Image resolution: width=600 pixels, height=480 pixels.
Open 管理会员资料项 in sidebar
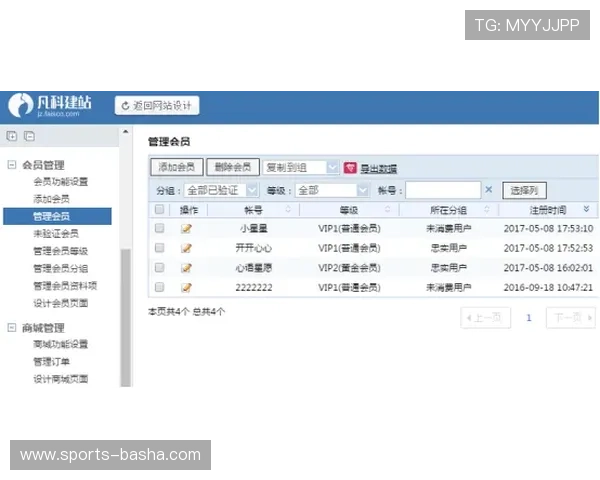click(x=65, y=286)
